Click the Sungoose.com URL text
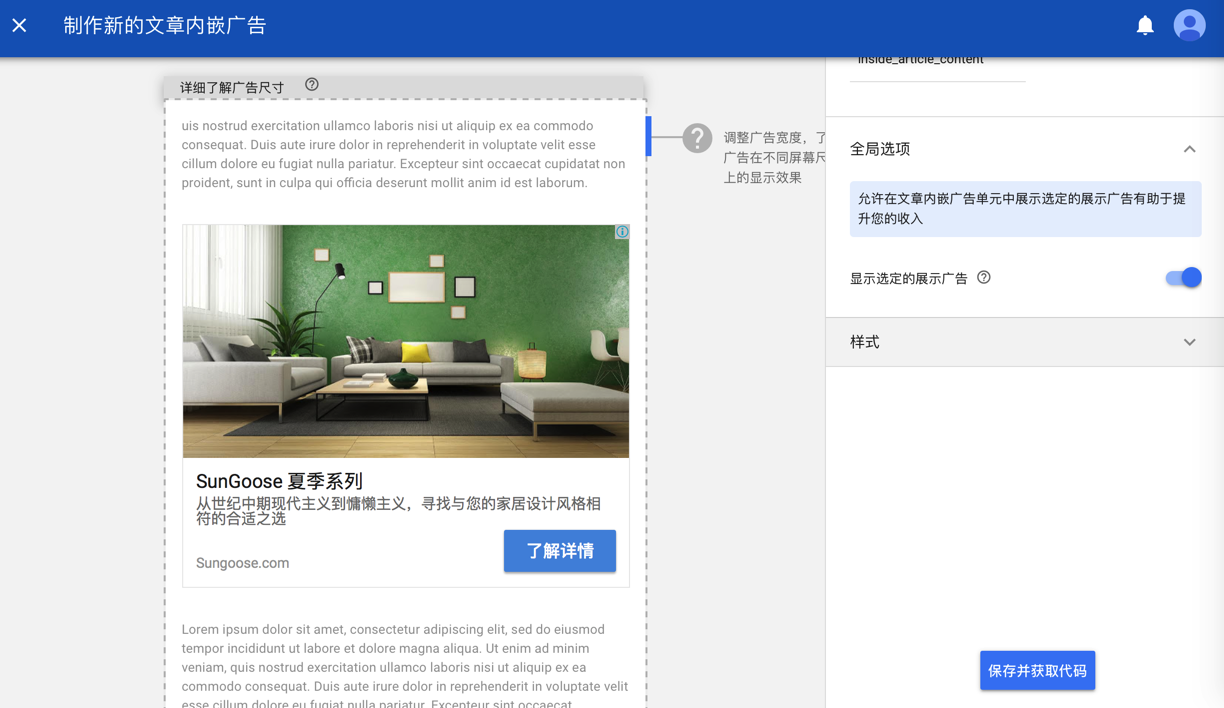This screenshot has height=708, width=1224. 243,563
